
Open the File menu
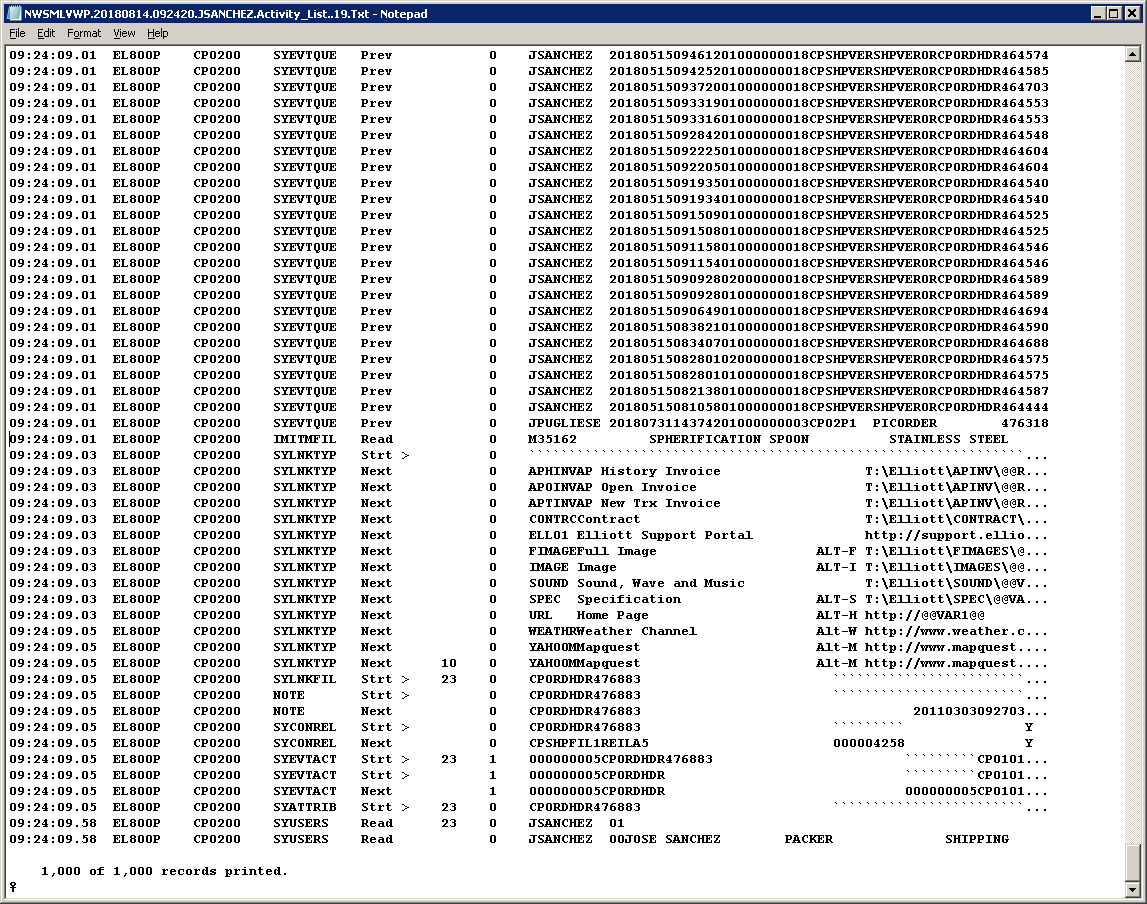tap(18, 33)
